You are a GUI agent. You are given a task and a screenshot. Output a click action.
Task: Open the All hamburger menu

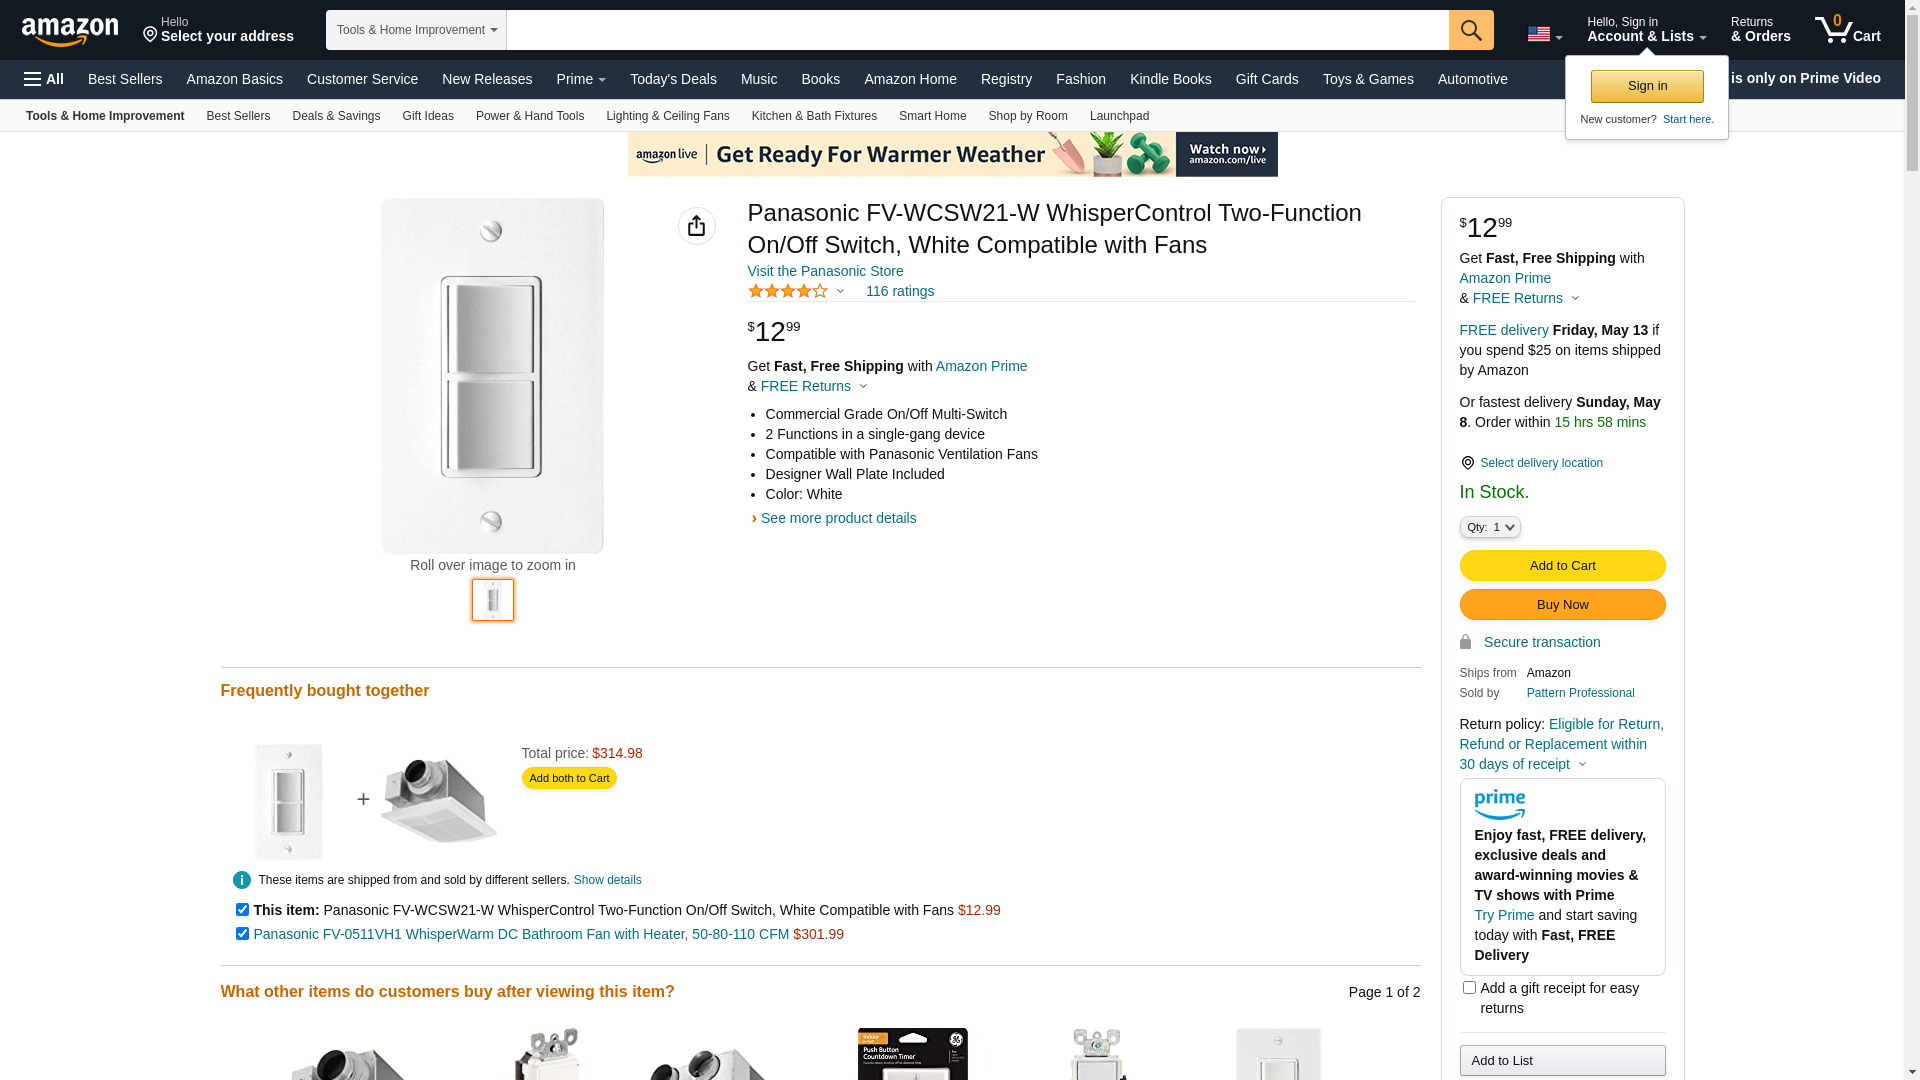(x=44, y=79)
